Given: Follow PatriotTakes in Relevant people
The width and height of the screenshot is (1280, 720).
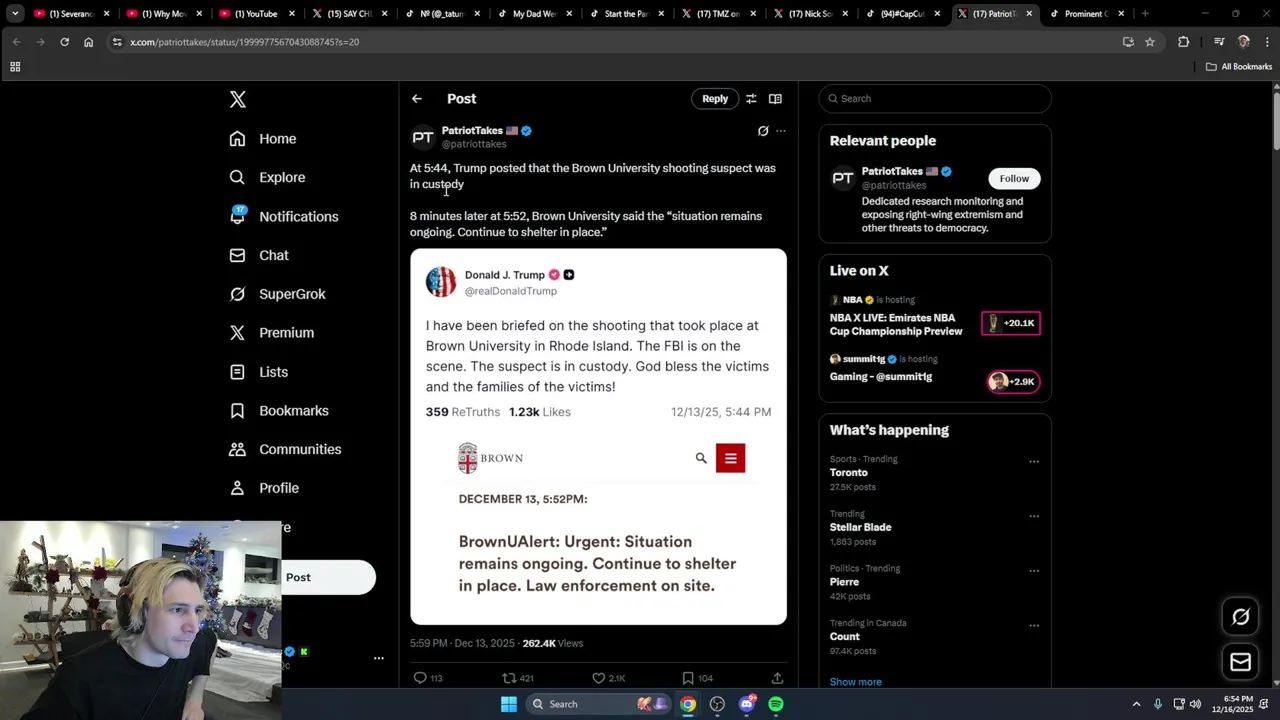Looking at the screenshot, I should click(1014, 178).
